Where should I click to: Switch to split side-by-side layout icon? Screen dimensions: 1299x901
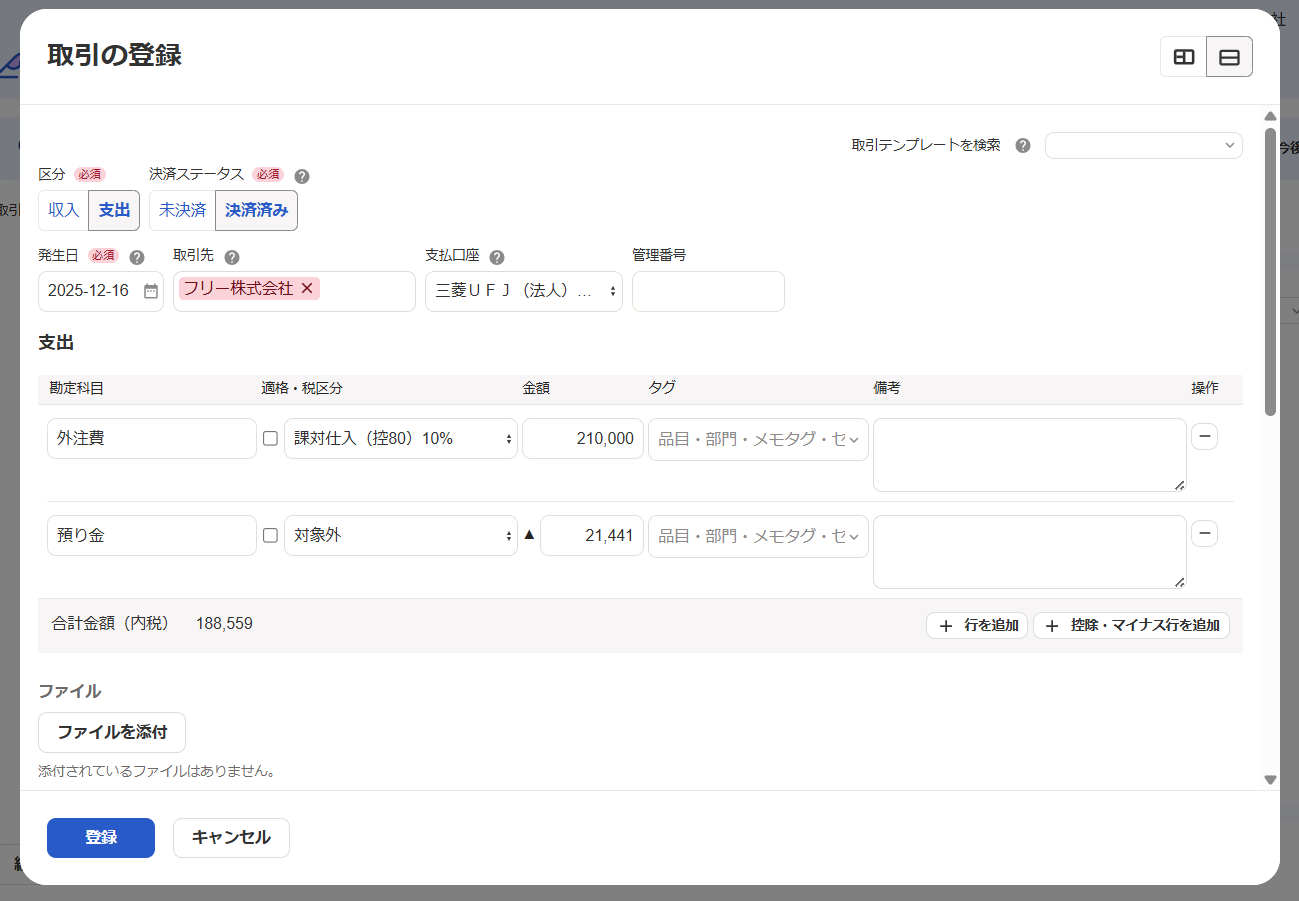pos(1184,57)
